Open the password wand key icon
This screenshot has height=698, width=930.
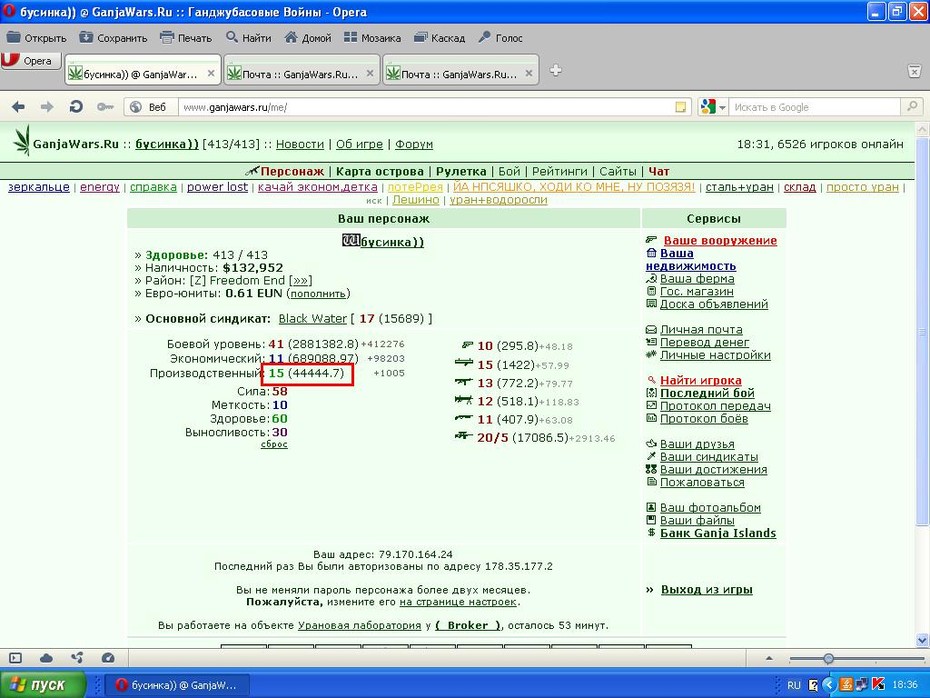(x=105, y=107)
